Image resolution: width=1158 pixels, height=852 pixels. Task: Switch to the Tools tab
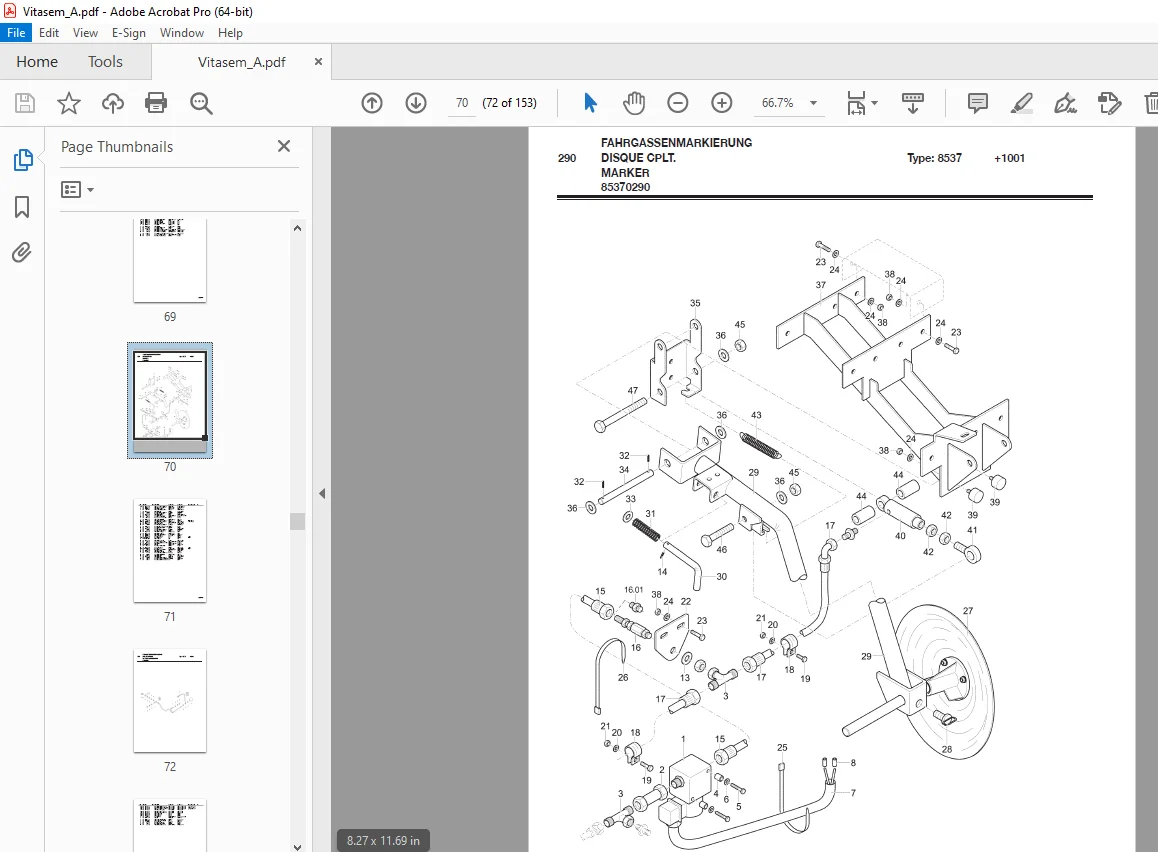click(105, 62)
